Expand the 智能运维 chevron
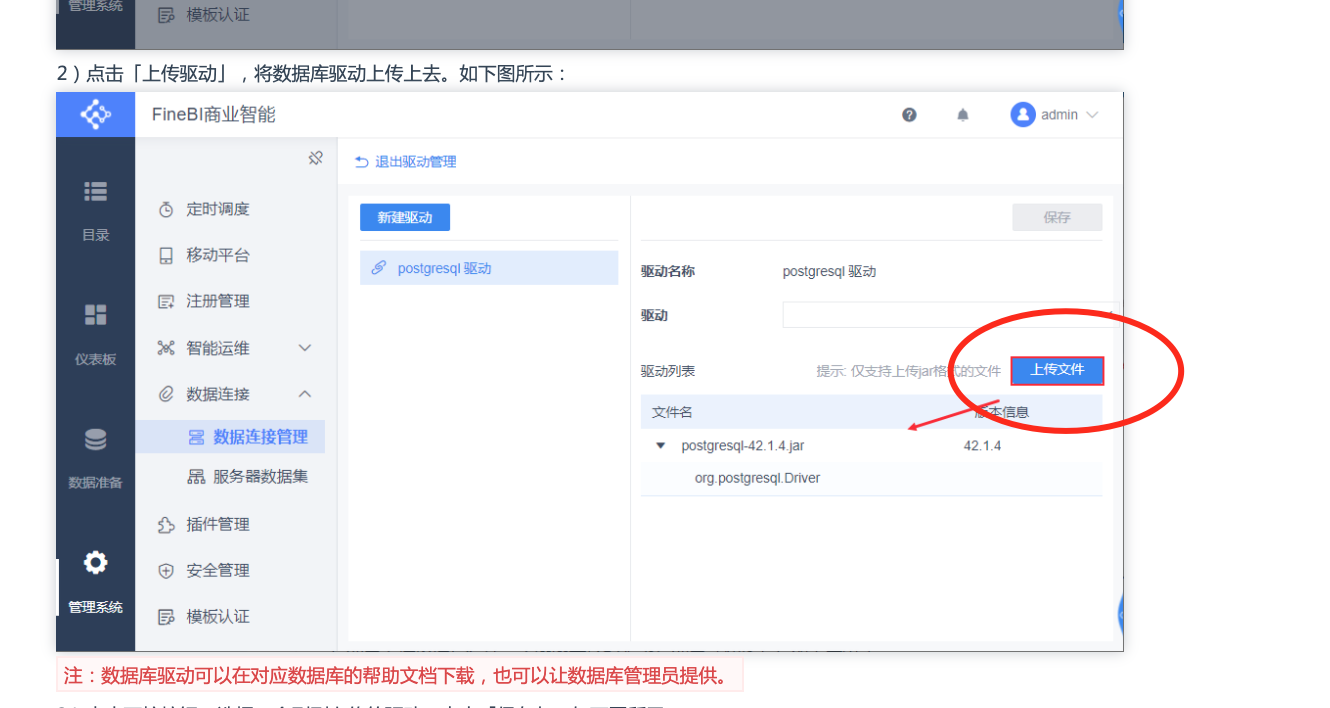 (x=305, y=348)
